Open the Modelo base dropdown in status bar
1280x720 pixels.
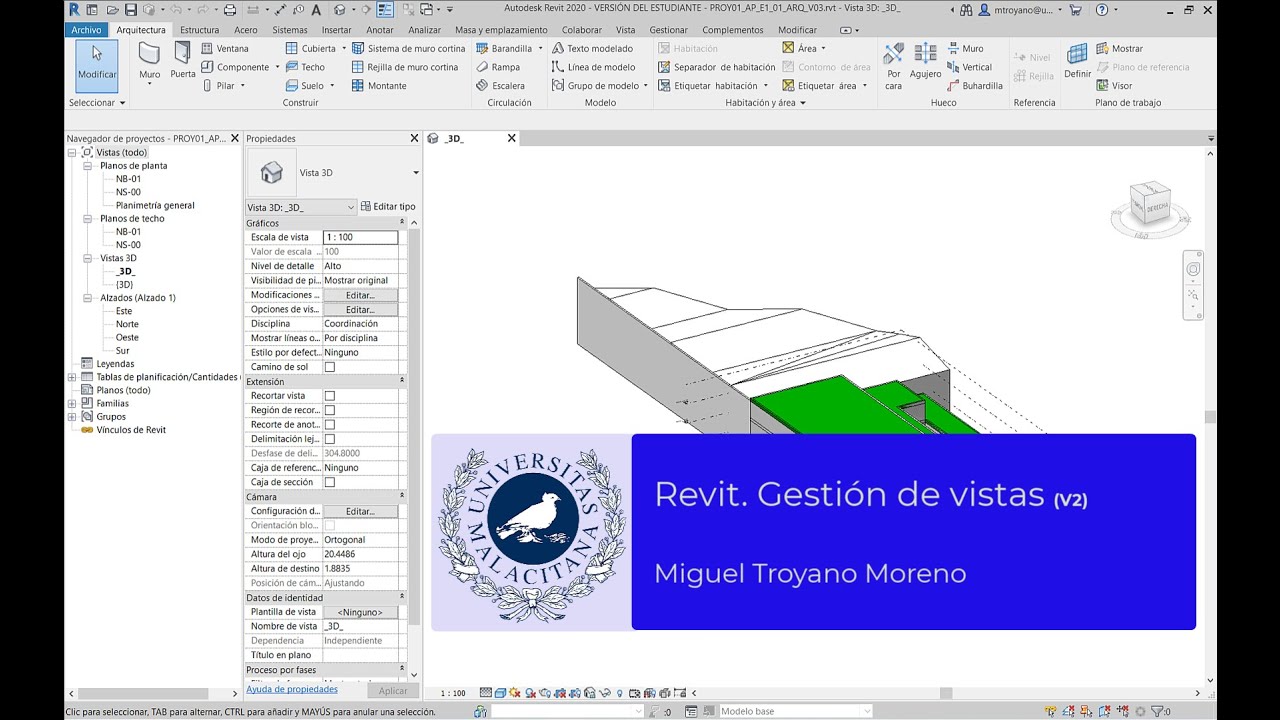[x=796, y=711]
